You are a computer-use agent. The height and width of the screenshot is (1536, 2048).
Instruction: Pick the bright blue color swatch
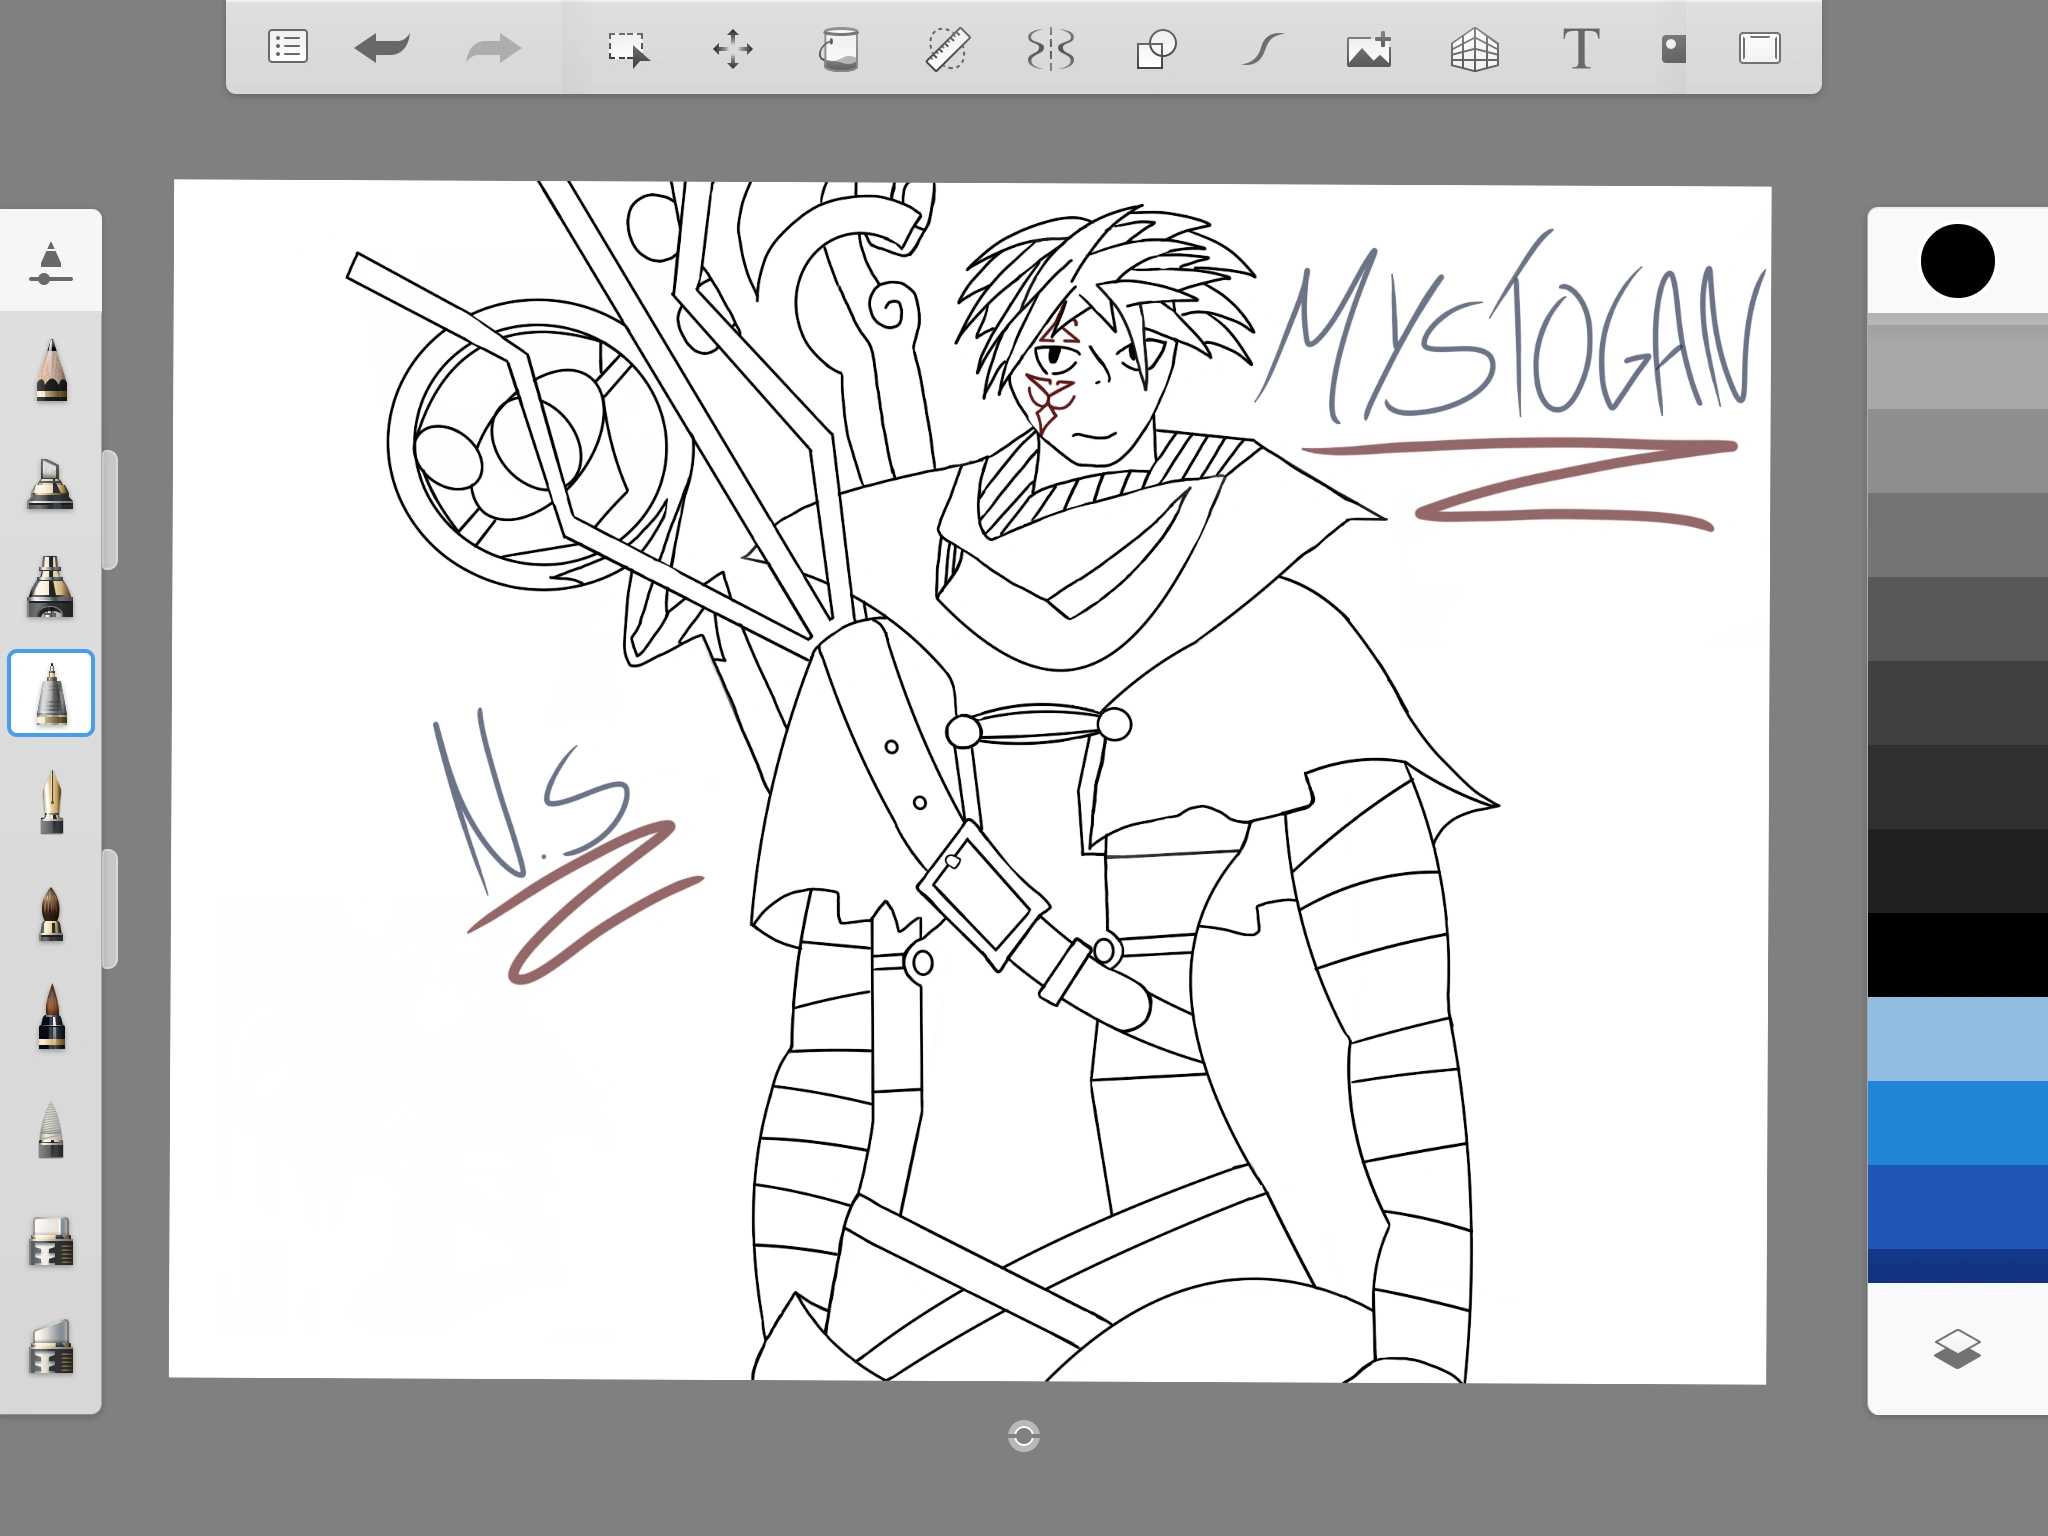[x=1957, y=1122]
